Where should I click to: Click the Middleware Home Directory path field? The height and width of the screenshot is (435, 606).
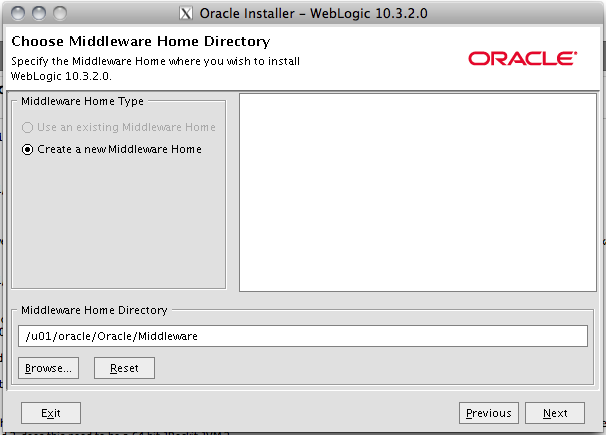[x=303, y=336]
